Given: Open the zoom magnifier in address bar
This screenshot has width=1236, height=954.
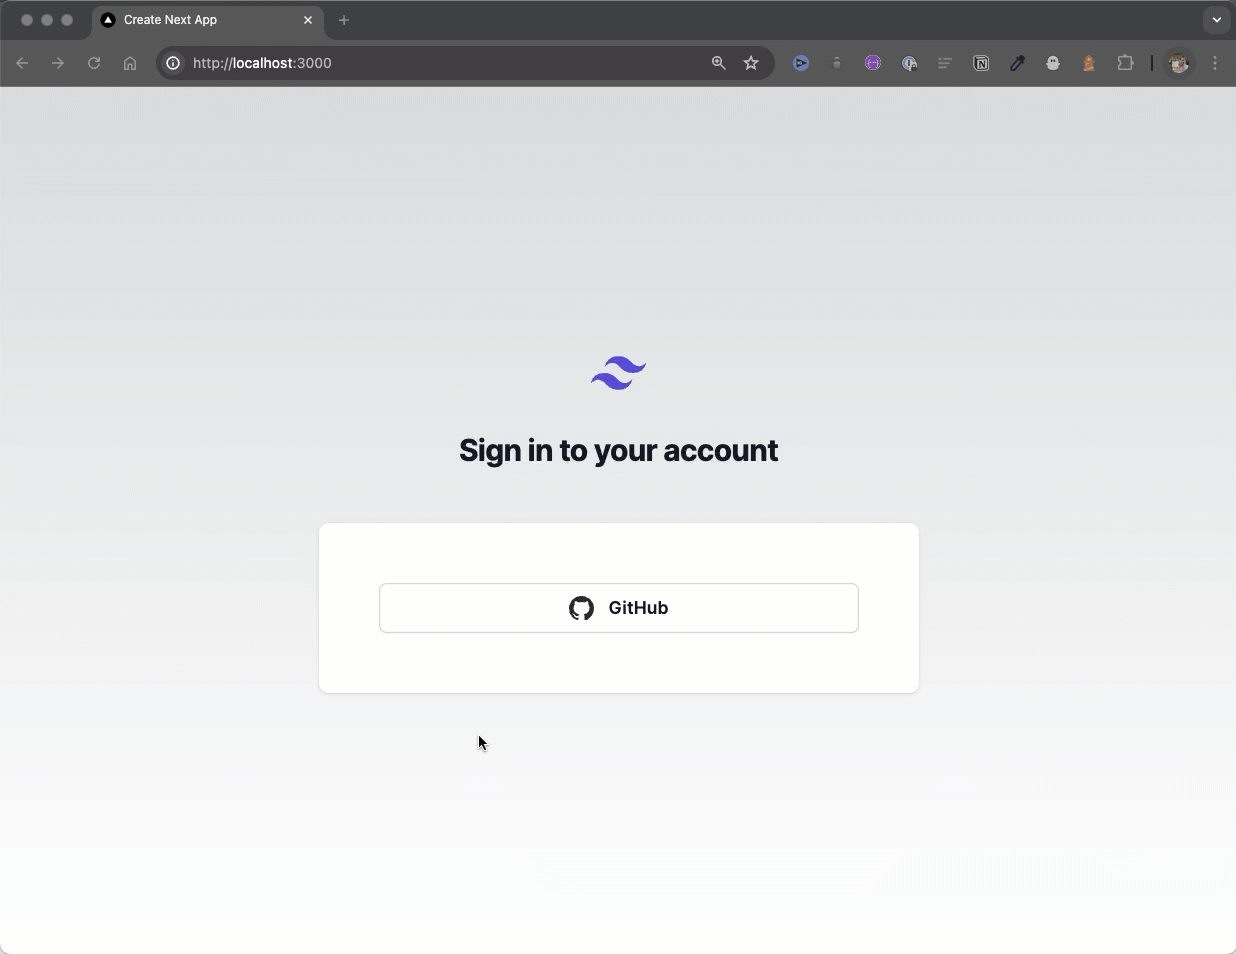Looking at the screenshot, I should [x=718, y=63].
